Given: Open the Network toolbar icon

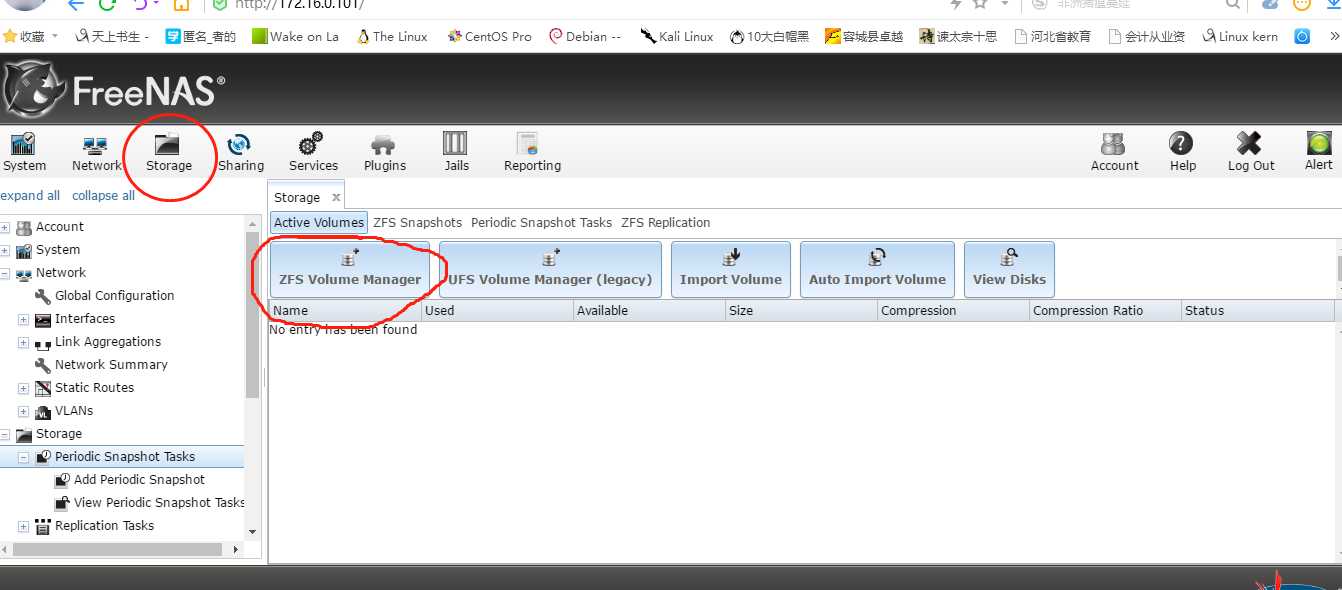Looking at the screenshot, I should (96, 152).
